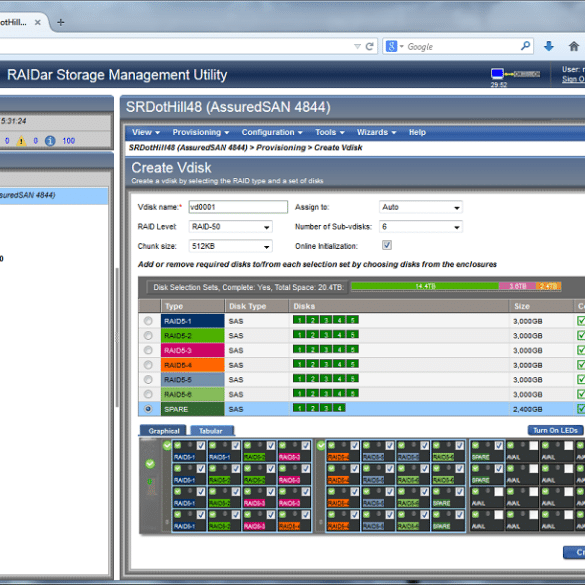Screen dimensions: 585x585
Task: Open the Configuration menu
Action: click(272, 132)
